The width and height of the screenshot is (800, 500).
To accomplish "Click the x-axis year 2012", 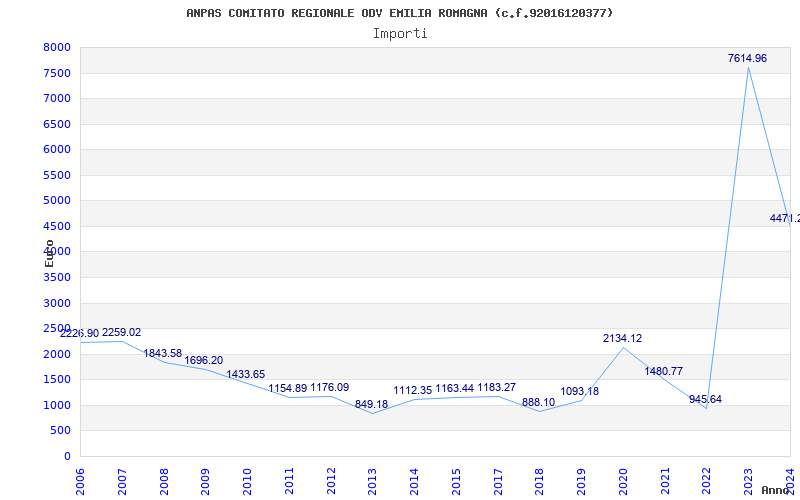I will pos(331,482).
